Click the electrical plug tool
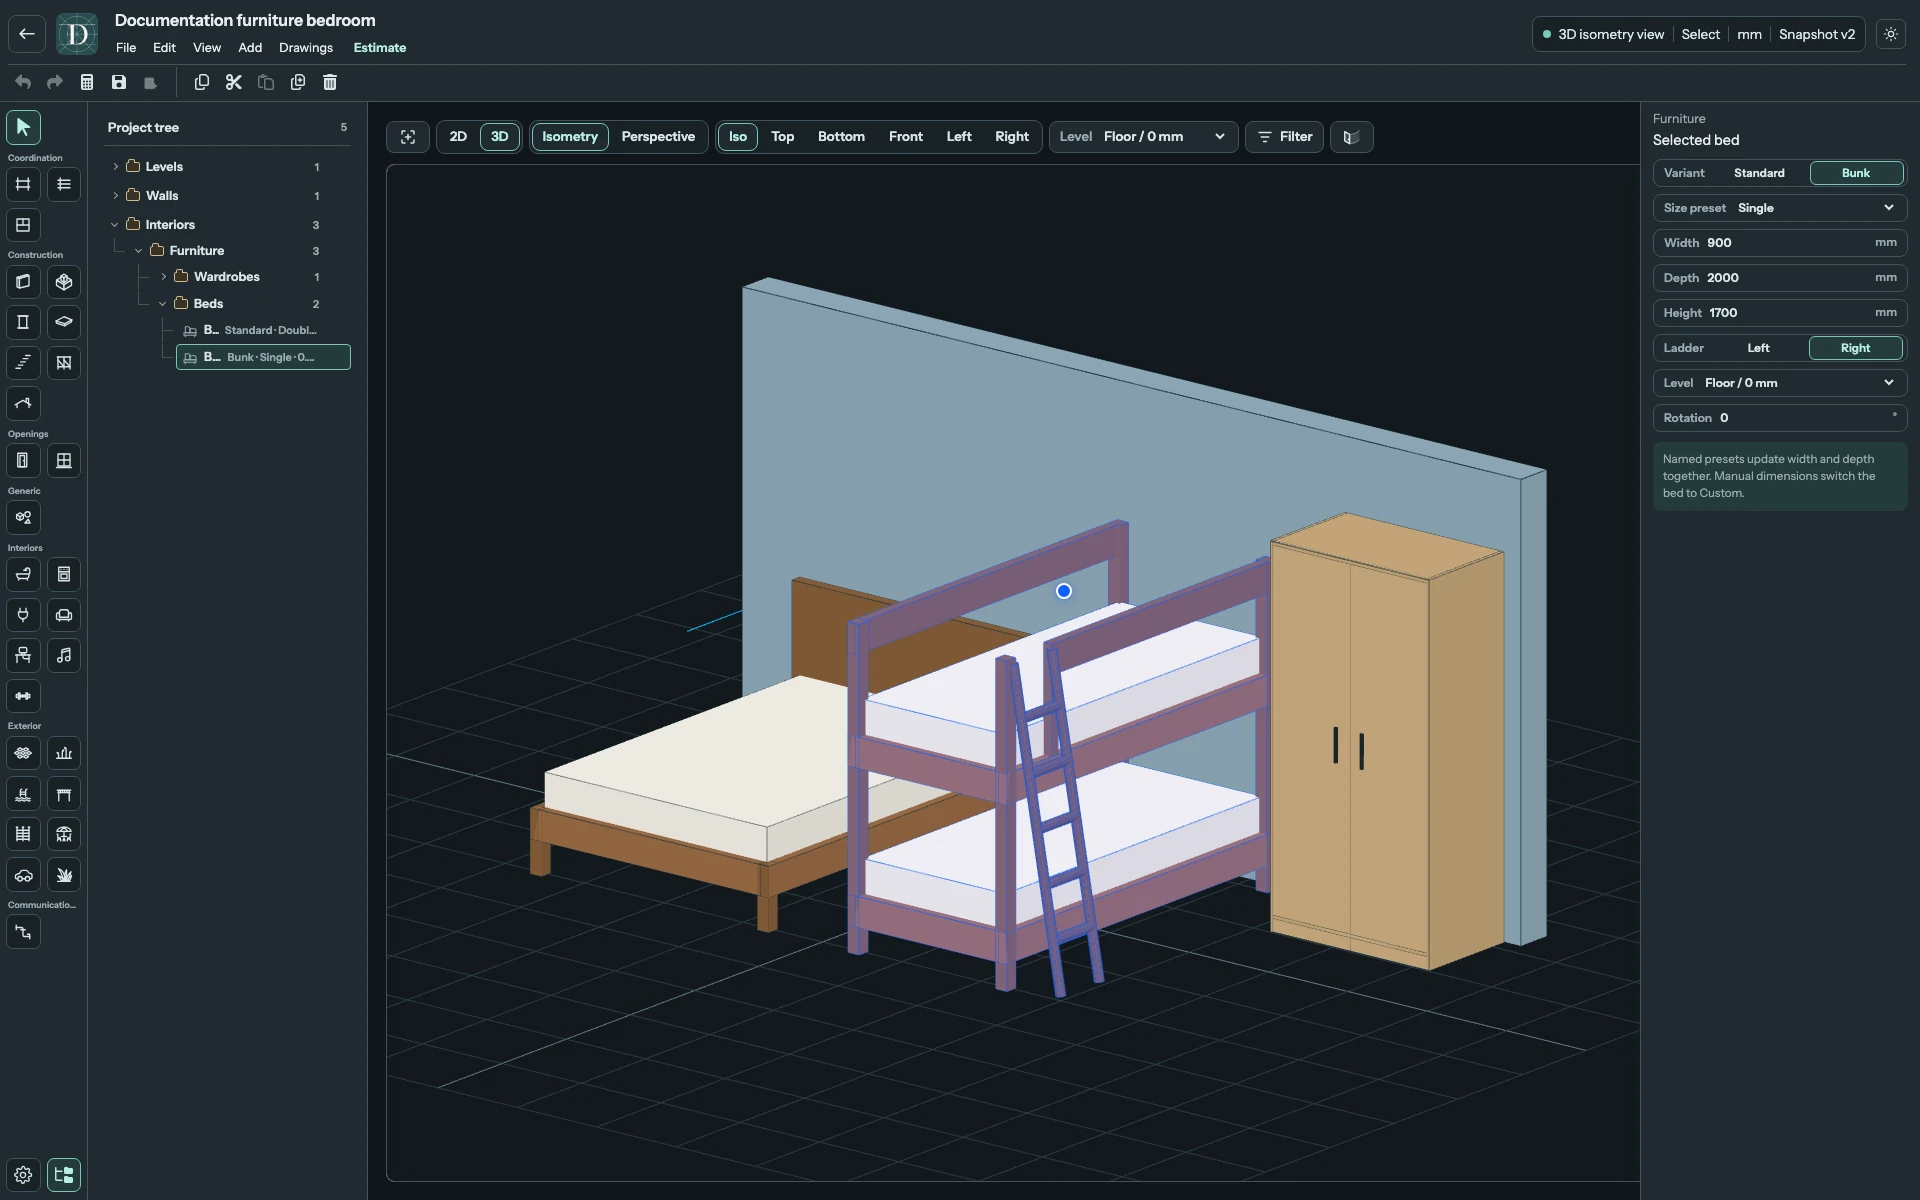Screen dimensions: 1920x1200 point(23,615)
